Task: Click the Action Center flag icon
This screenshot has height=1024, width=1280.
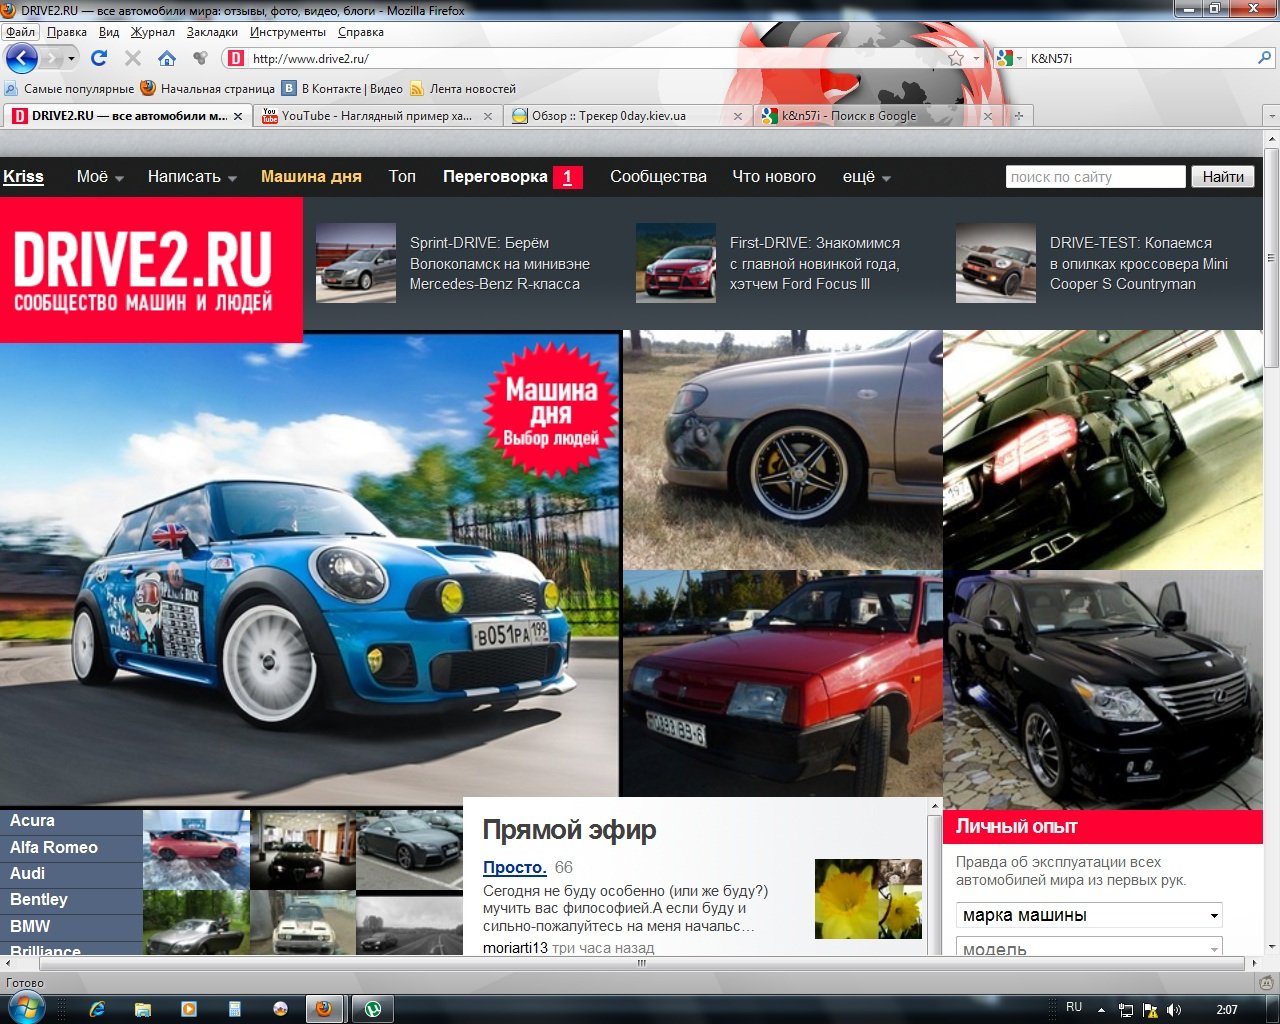Action: pyautogui.click(x=1150, y=1010)
